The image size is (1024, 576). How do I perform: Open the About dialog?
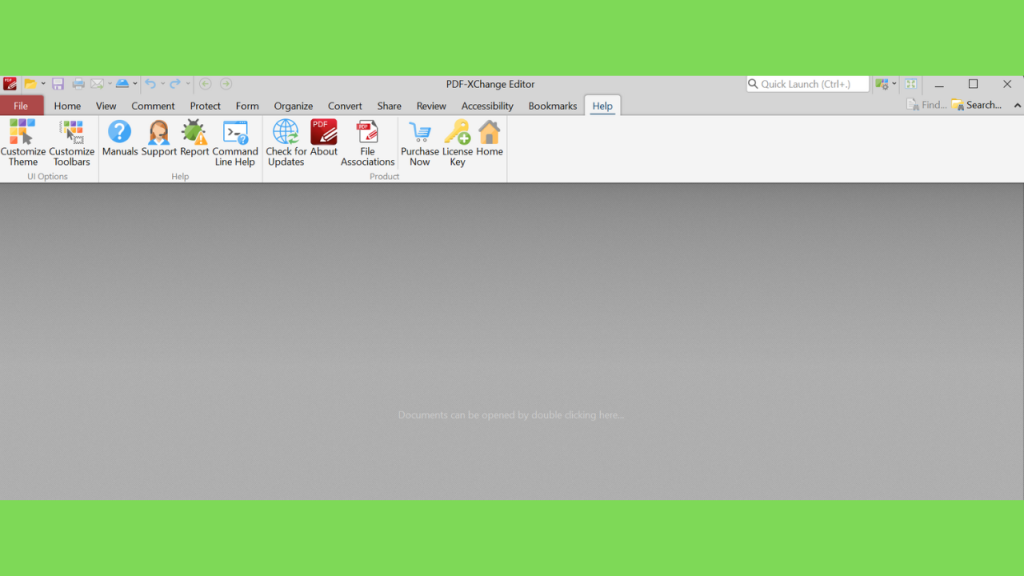pos(323,138)
